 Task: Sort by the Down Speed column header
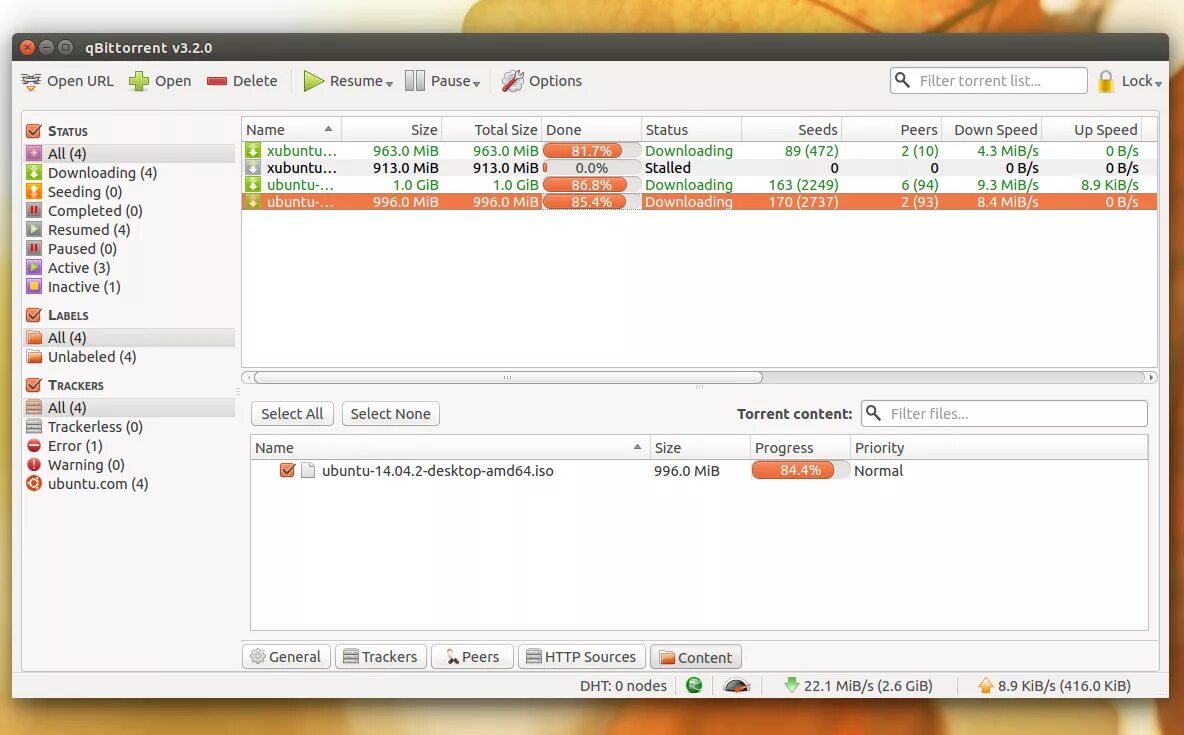coord(991,130)
